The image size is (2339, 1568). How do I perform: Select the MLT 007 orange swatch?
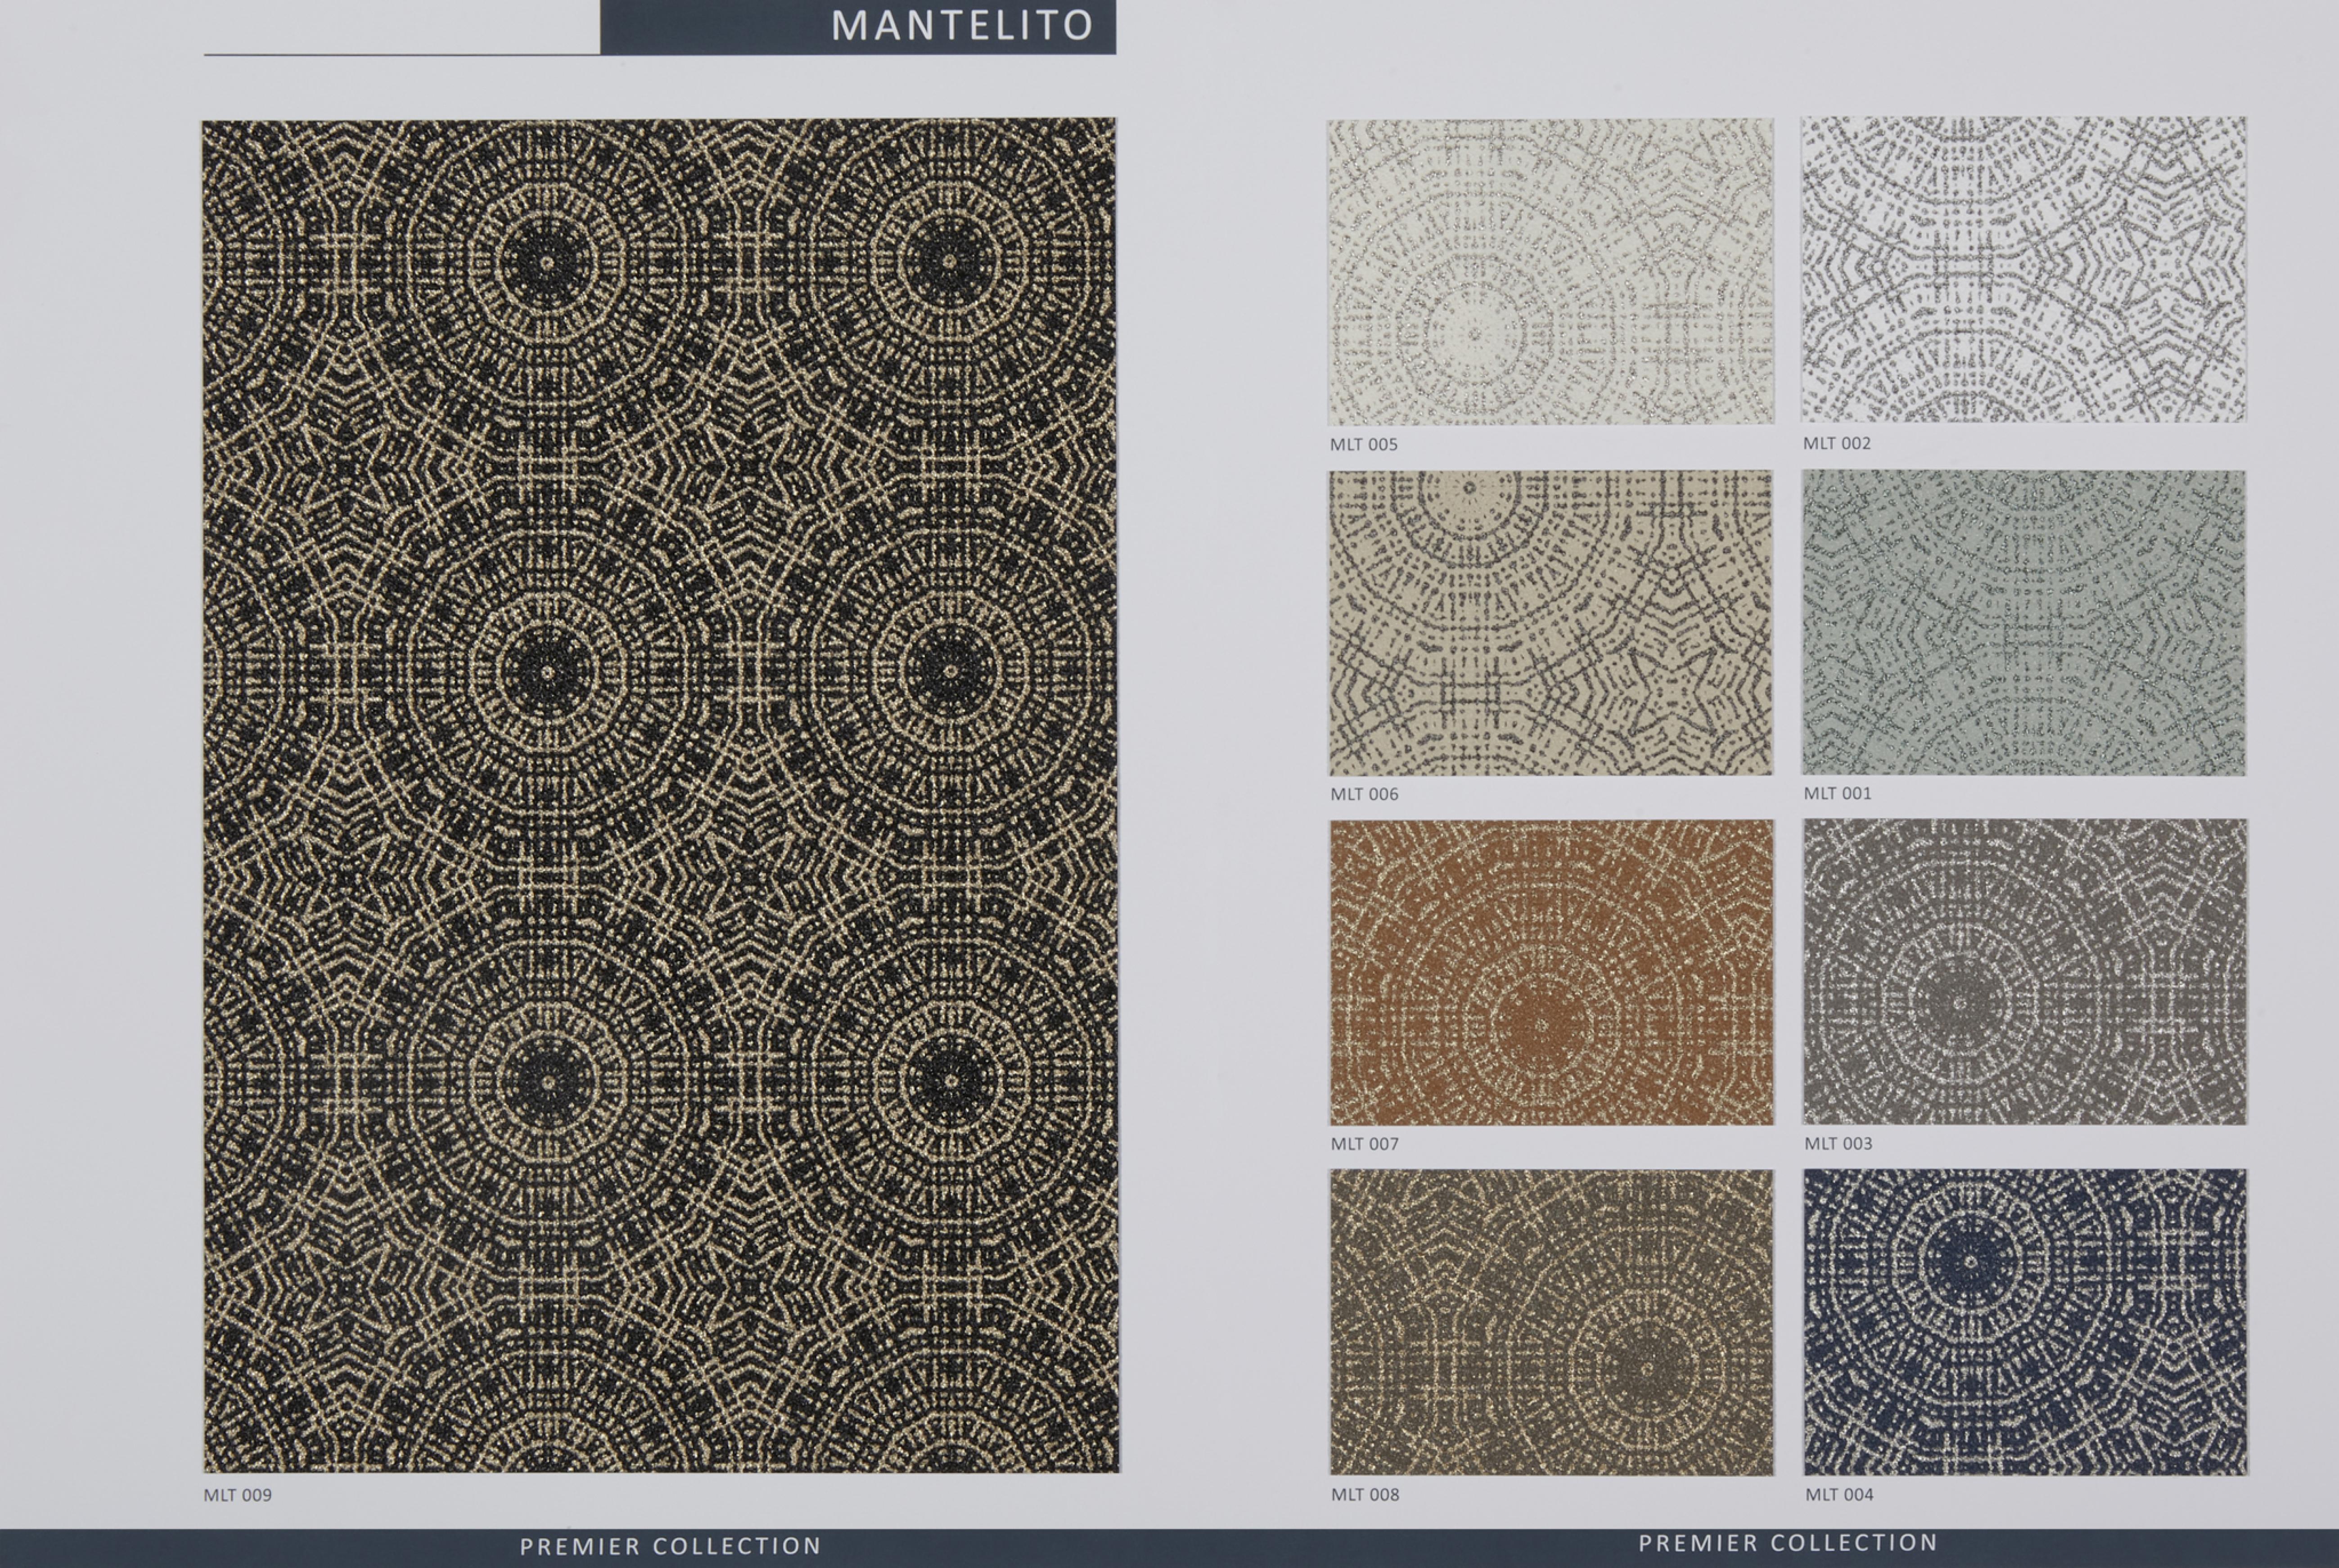coord(1551,972)
